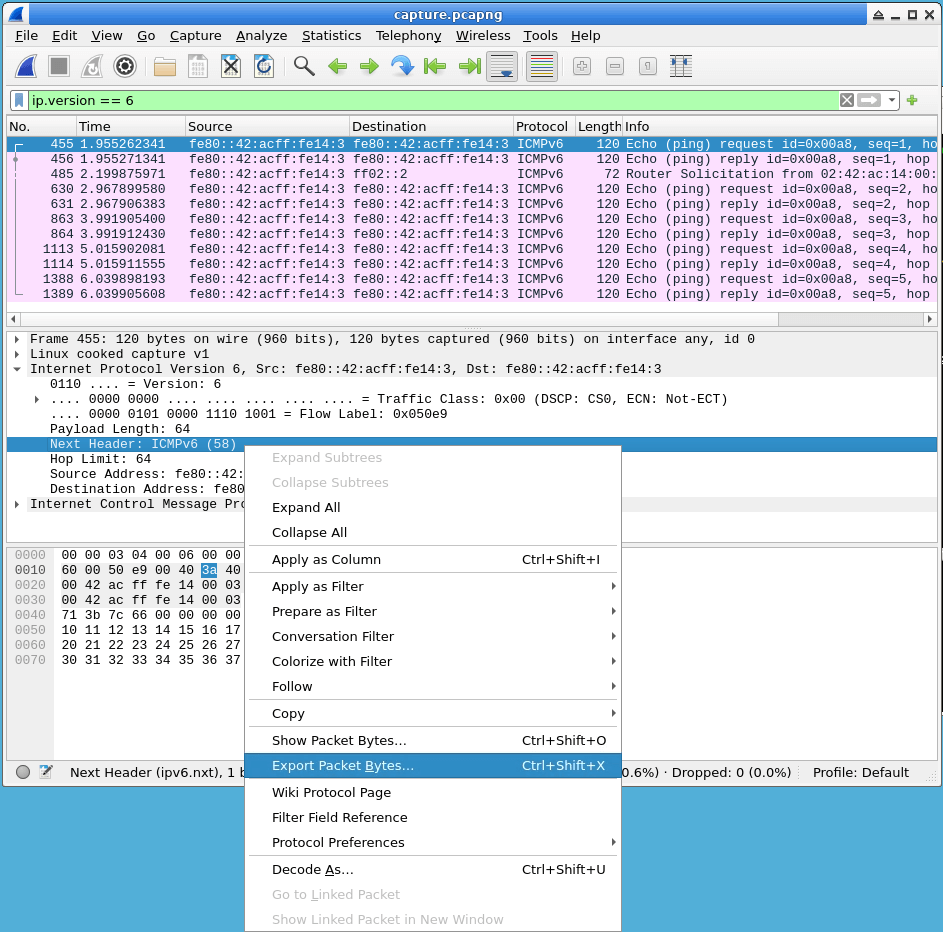This screenshot has width=943, height=932.
Task: Go to specified packet icon
Action: click(x=402, y=66)
